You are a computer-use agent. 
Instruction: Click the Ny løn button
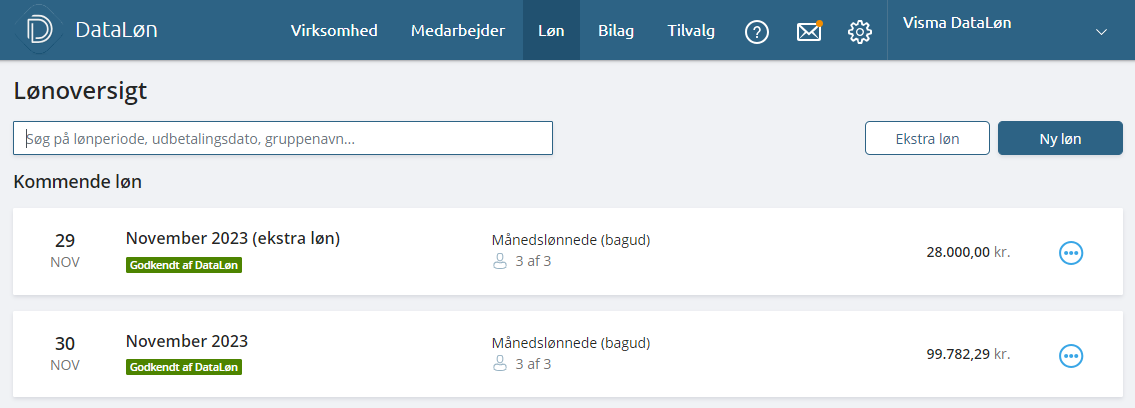click(1060, 138)
